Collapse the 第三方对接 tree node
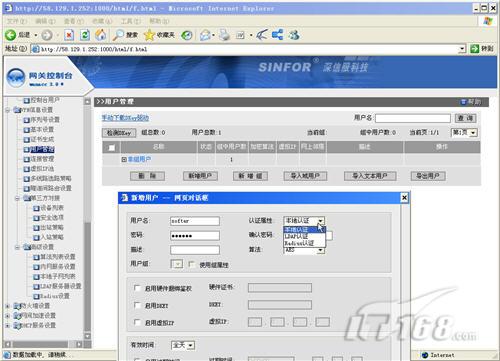 (x=17, y=198)
